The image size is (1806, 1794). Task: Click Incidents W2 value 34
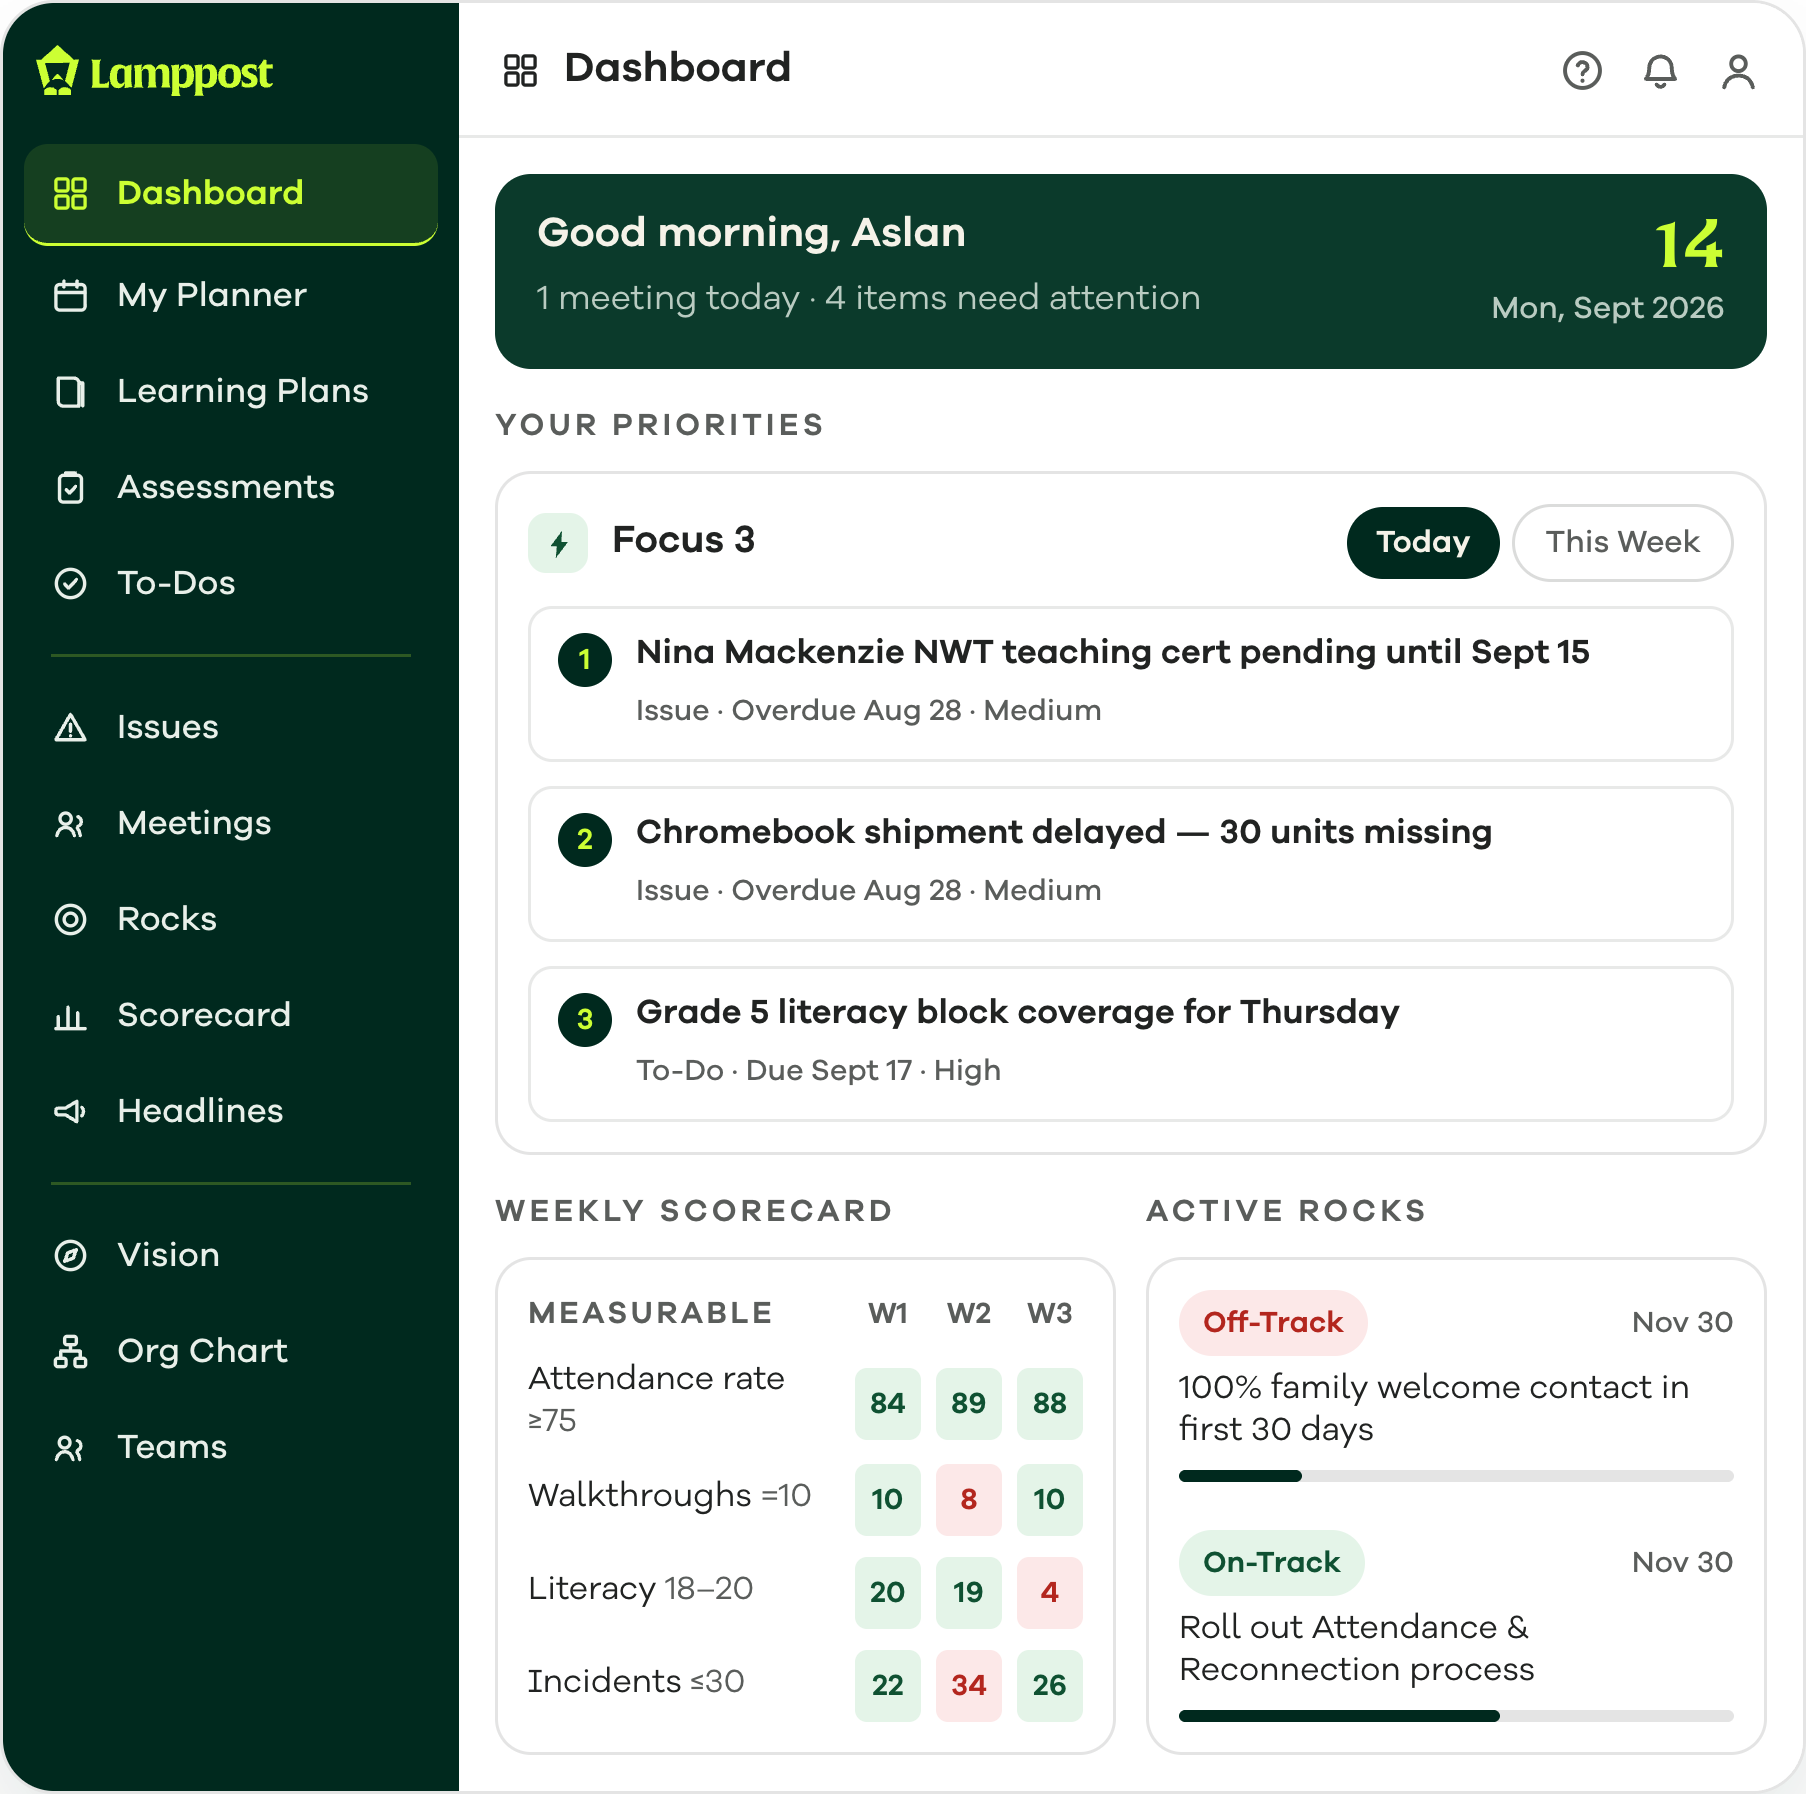968,1685
